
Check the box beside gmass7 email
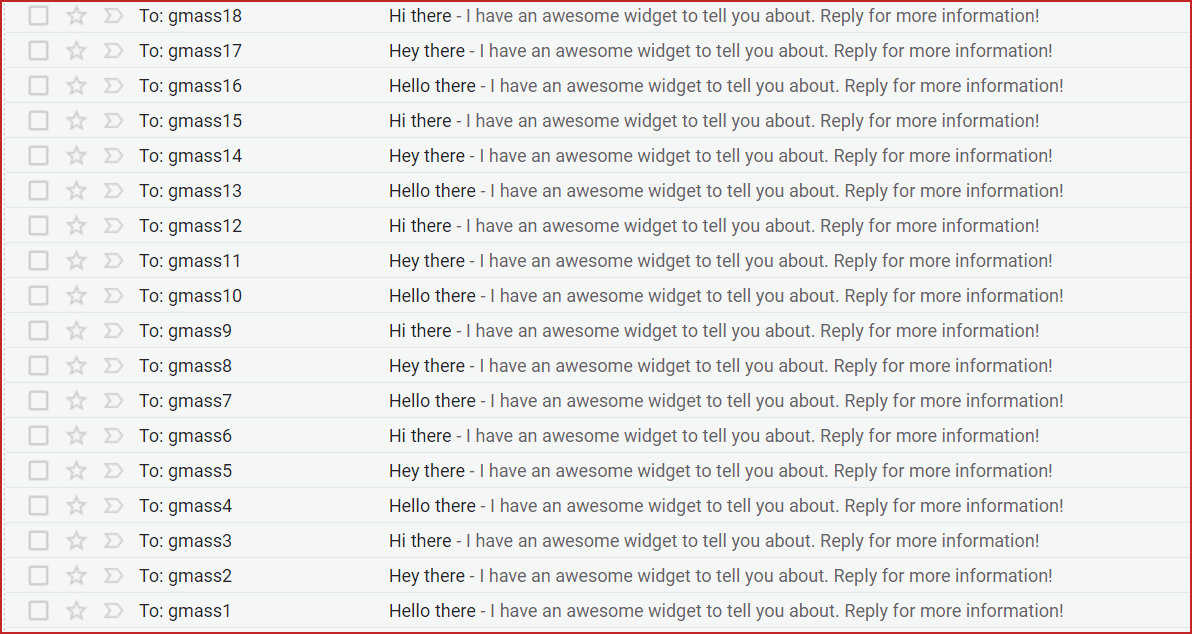coord(38,401)
